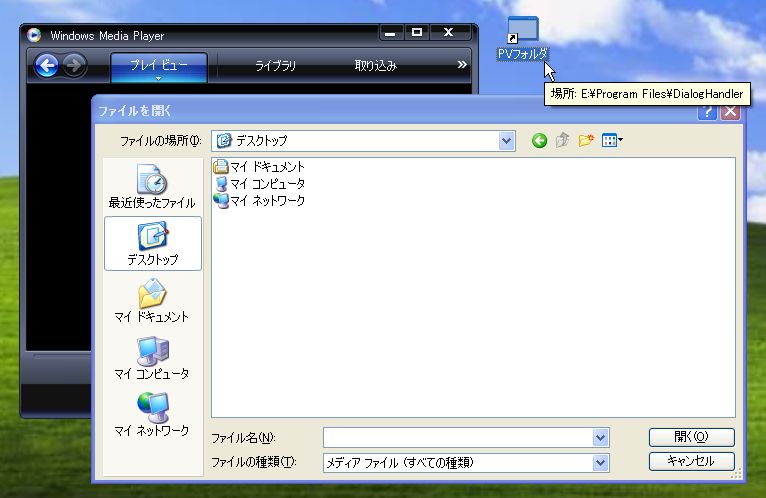Close the Windows Media Player window
This screenshot has height=498, width=766.
(448, 33)
